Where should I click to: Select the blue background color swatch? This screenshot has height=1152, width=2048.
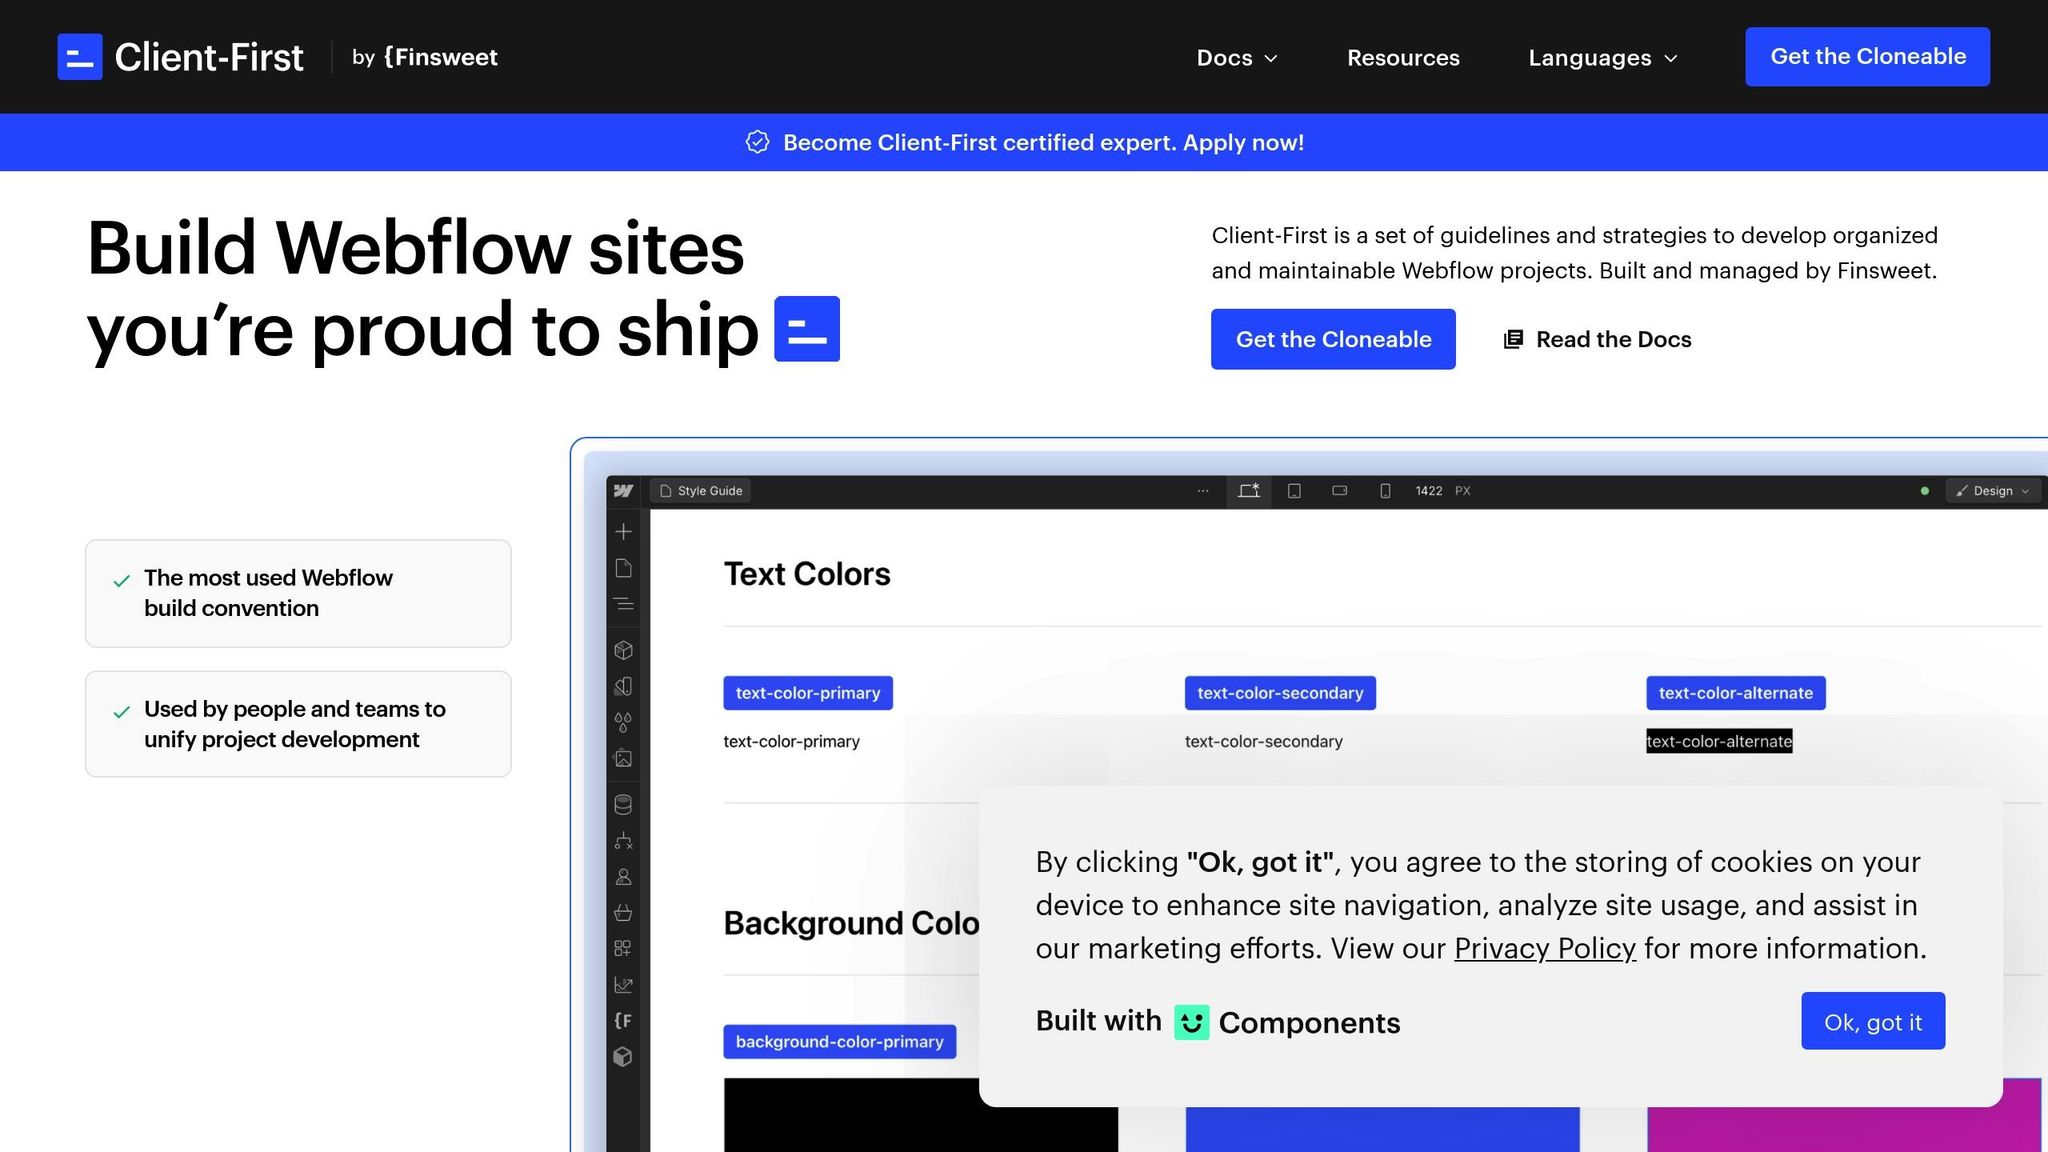click(1383, 1129)
